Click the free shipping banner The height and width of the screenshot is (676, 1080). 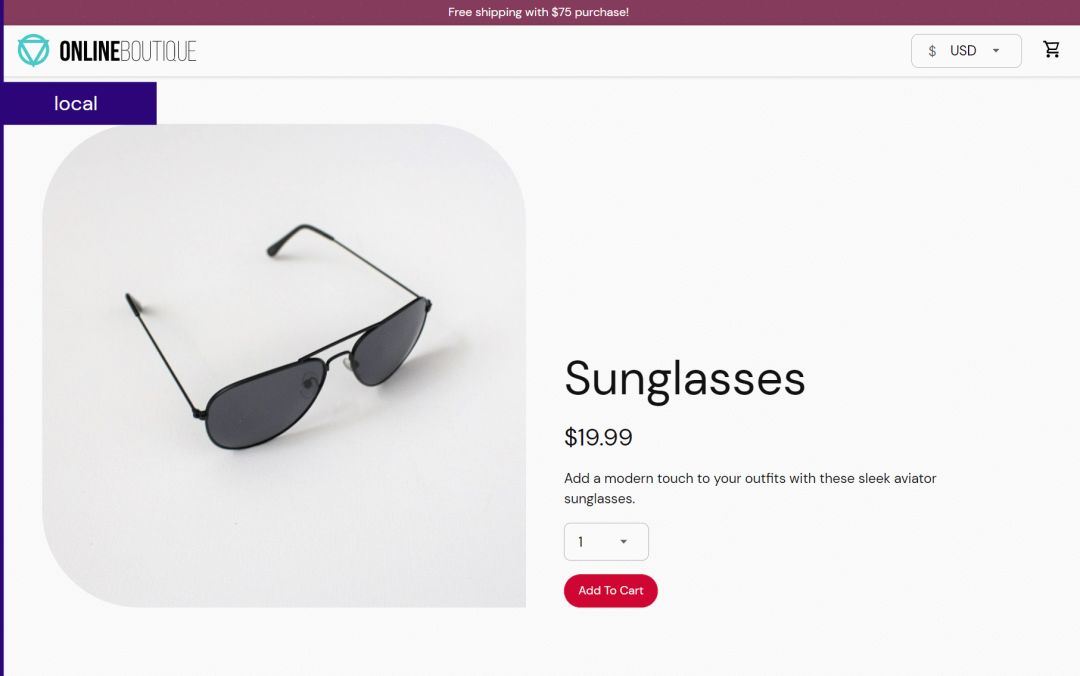click(x=540, y=12)
